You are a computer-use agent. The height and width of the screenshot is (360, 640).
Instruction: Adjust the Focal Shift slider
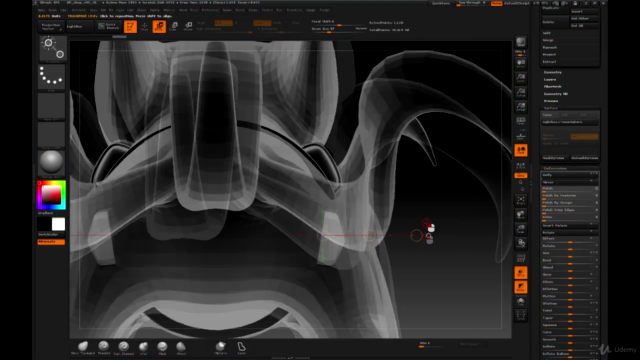(338, 22)
